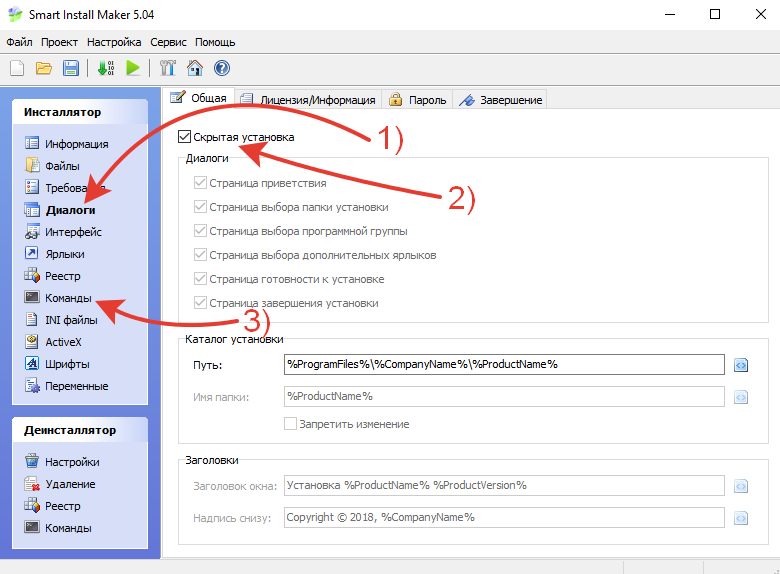Viewport: 780px width, 574px height.
Task: Open INI файлы section
Action: 61,320
